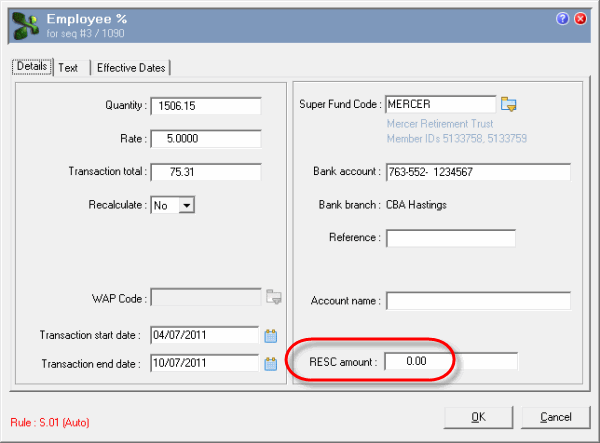Expand the Recalculate dropdown
Image resolution: width=600 pixels, height=443 pixels.
pyautogui.click(x=186, y=205)
